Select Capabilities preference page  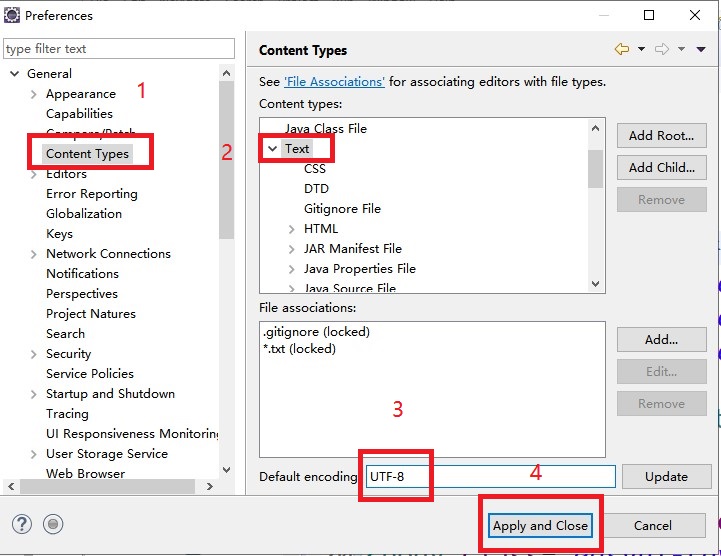click(x=79, y=114)
